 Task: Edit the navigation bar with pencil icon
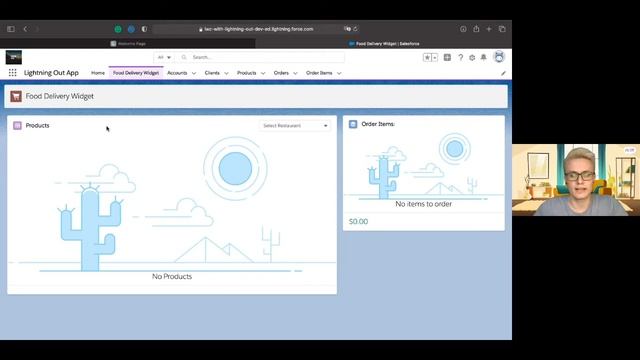click(x=503, y=73)
